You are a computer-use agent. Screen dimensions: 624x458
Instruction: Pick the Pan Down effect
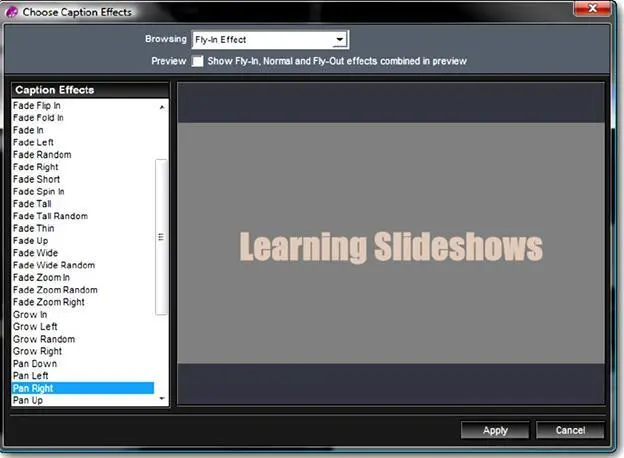35,364
